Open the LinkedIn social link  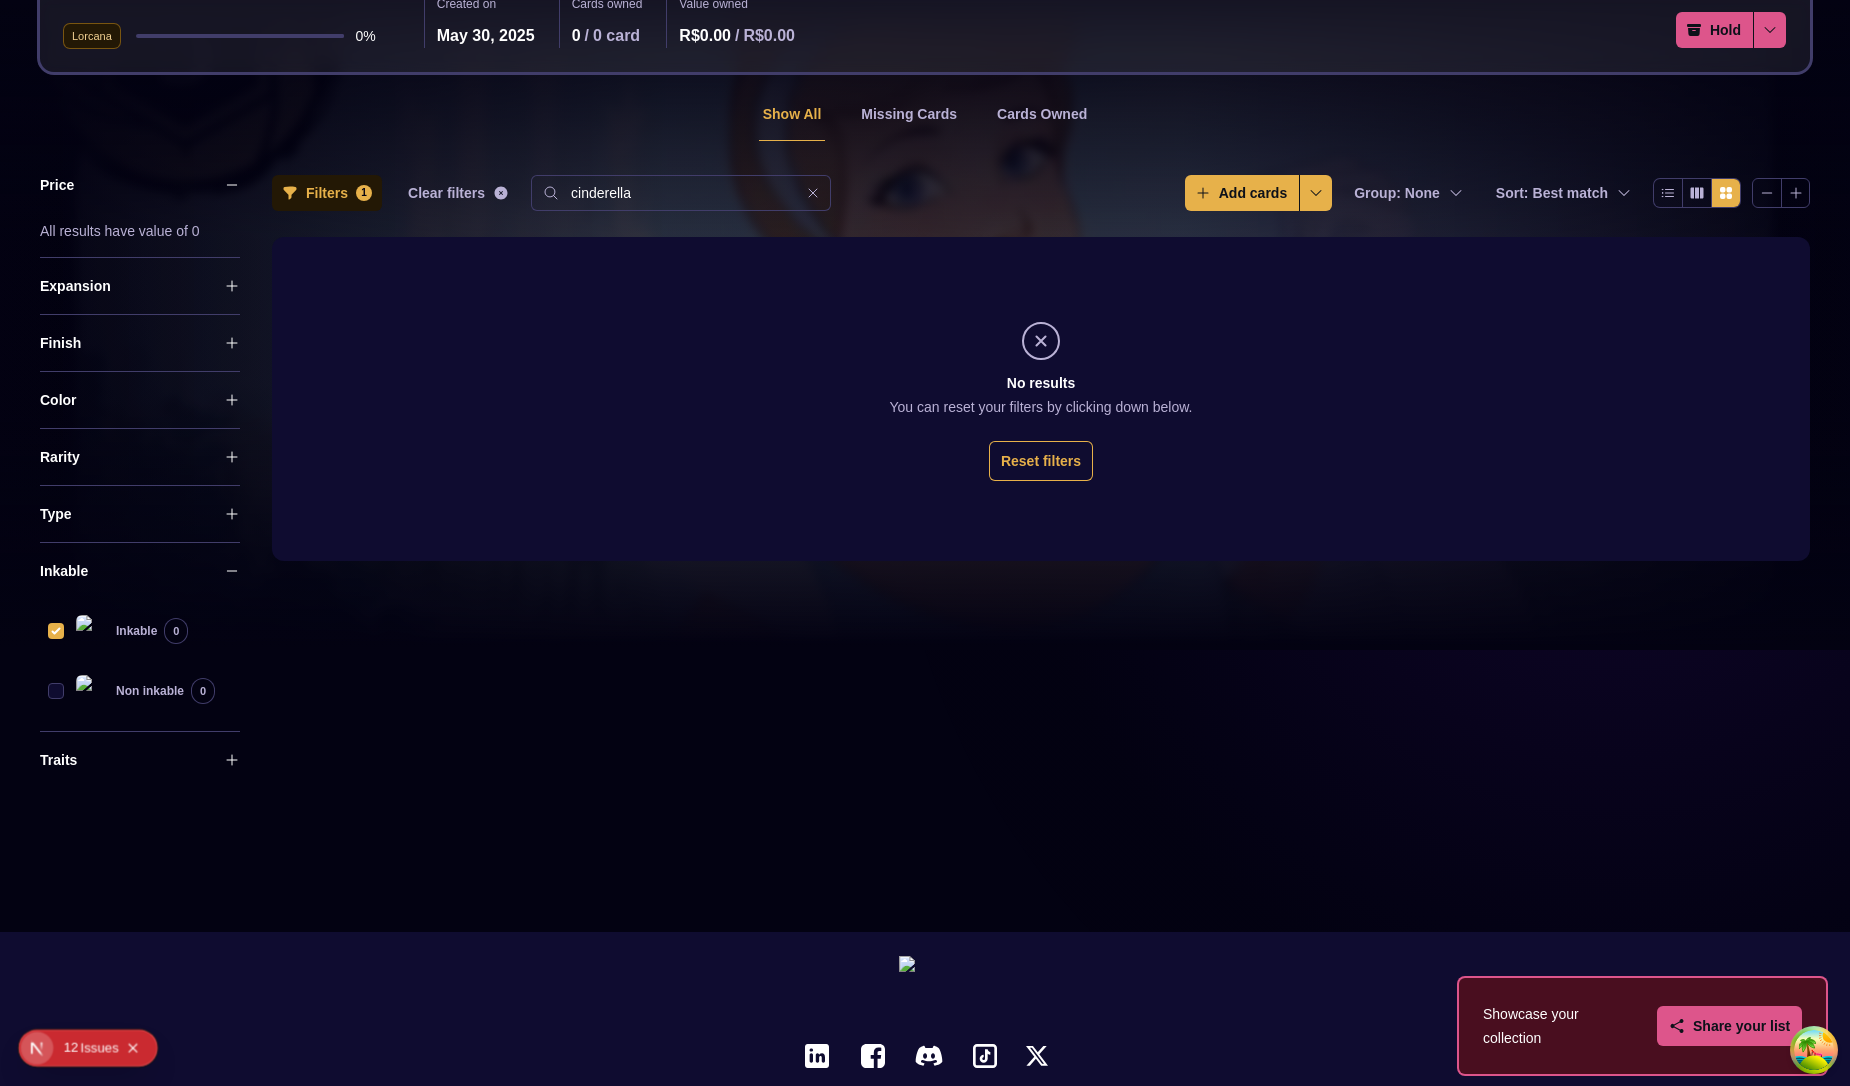coord(817,1056)
